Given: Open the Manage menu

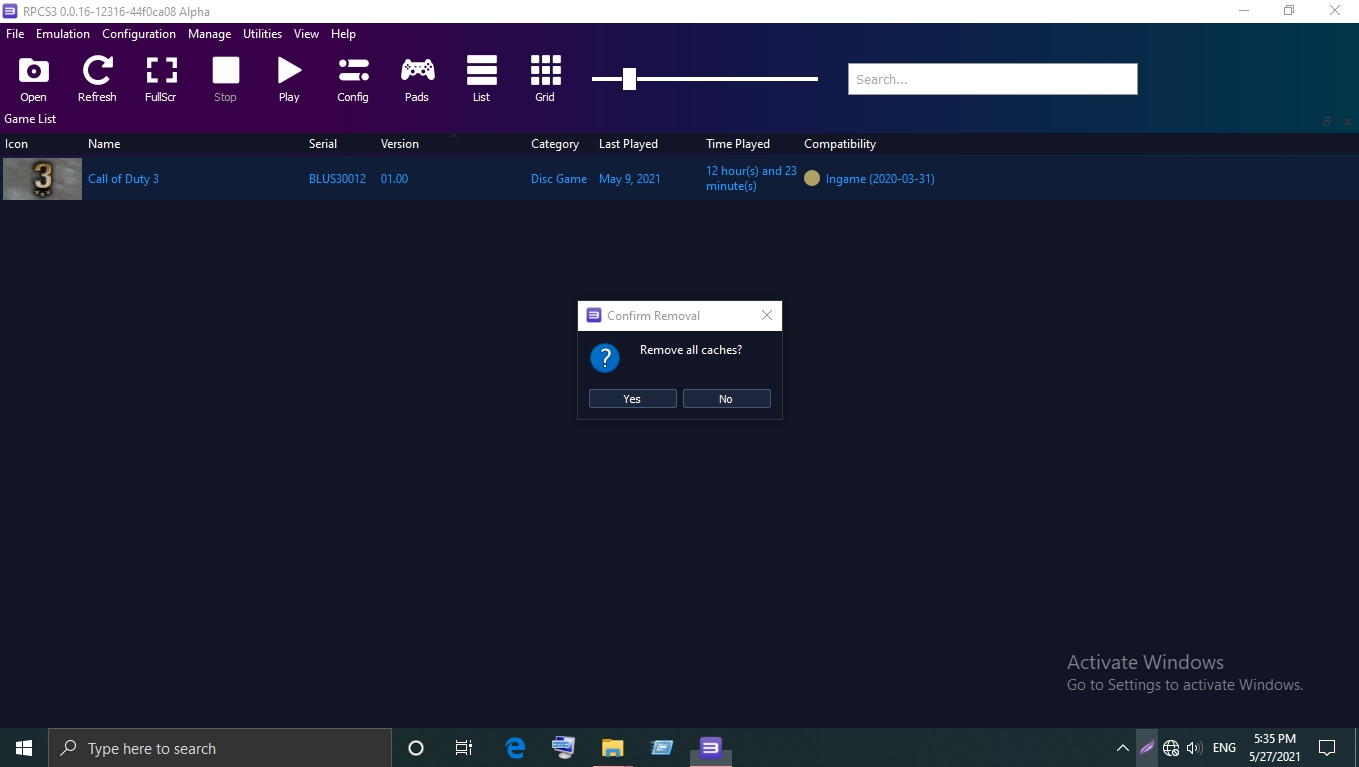Looking at the screenshot, I should pyautogui.click(x=209, y=34).
